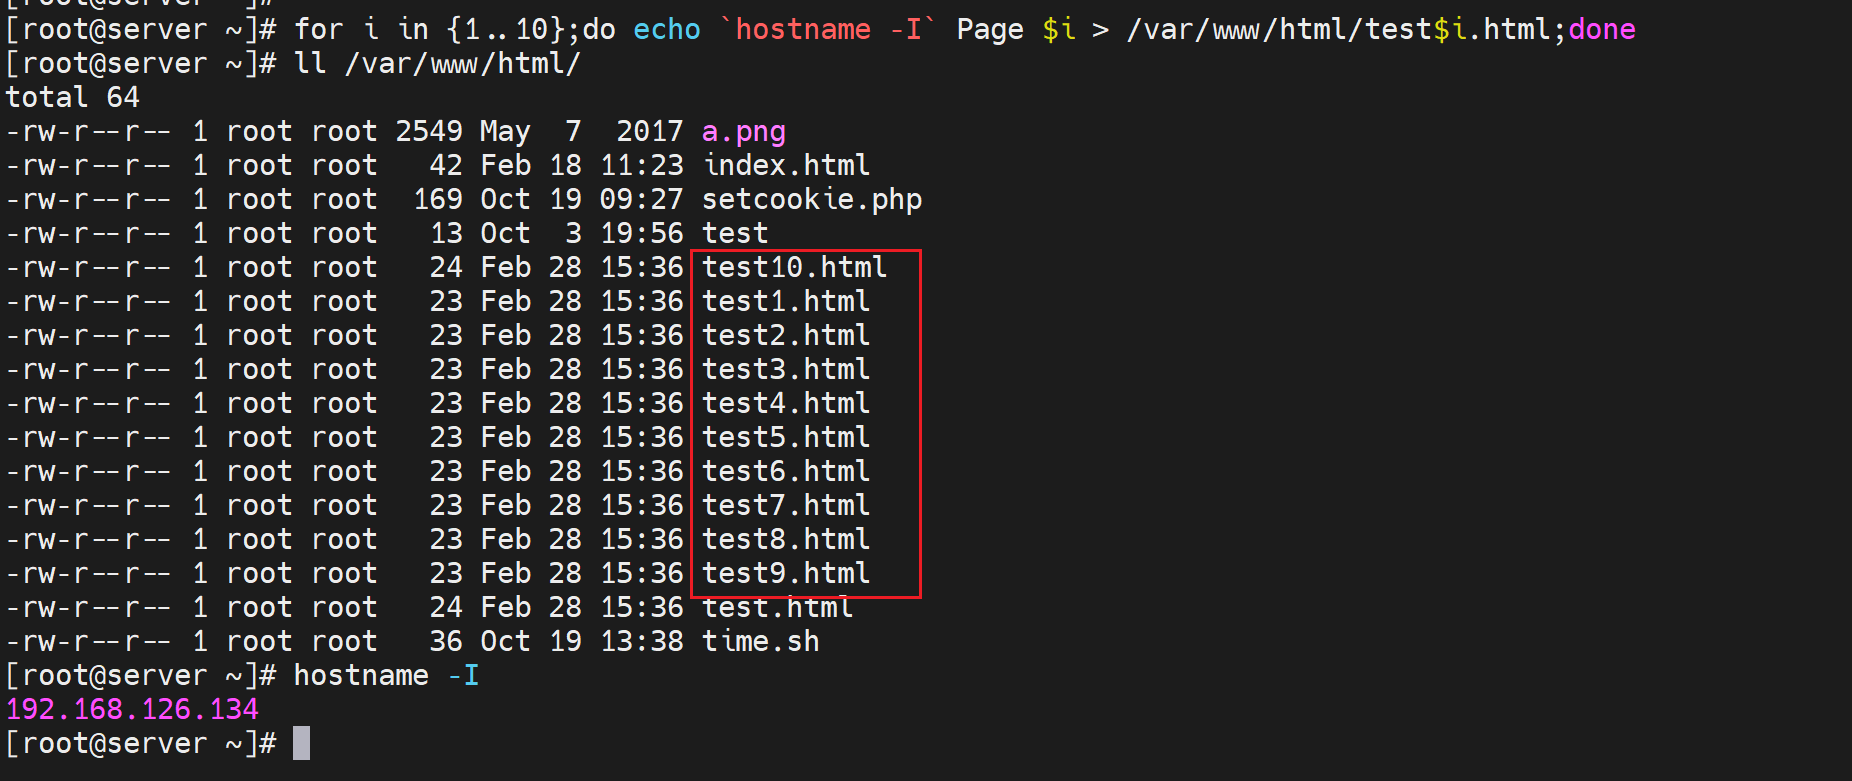The width and height of the screenshot is (1852, 781).
Task: Click the yellow "$i" variable after Page
Action: coord(1059,30)
